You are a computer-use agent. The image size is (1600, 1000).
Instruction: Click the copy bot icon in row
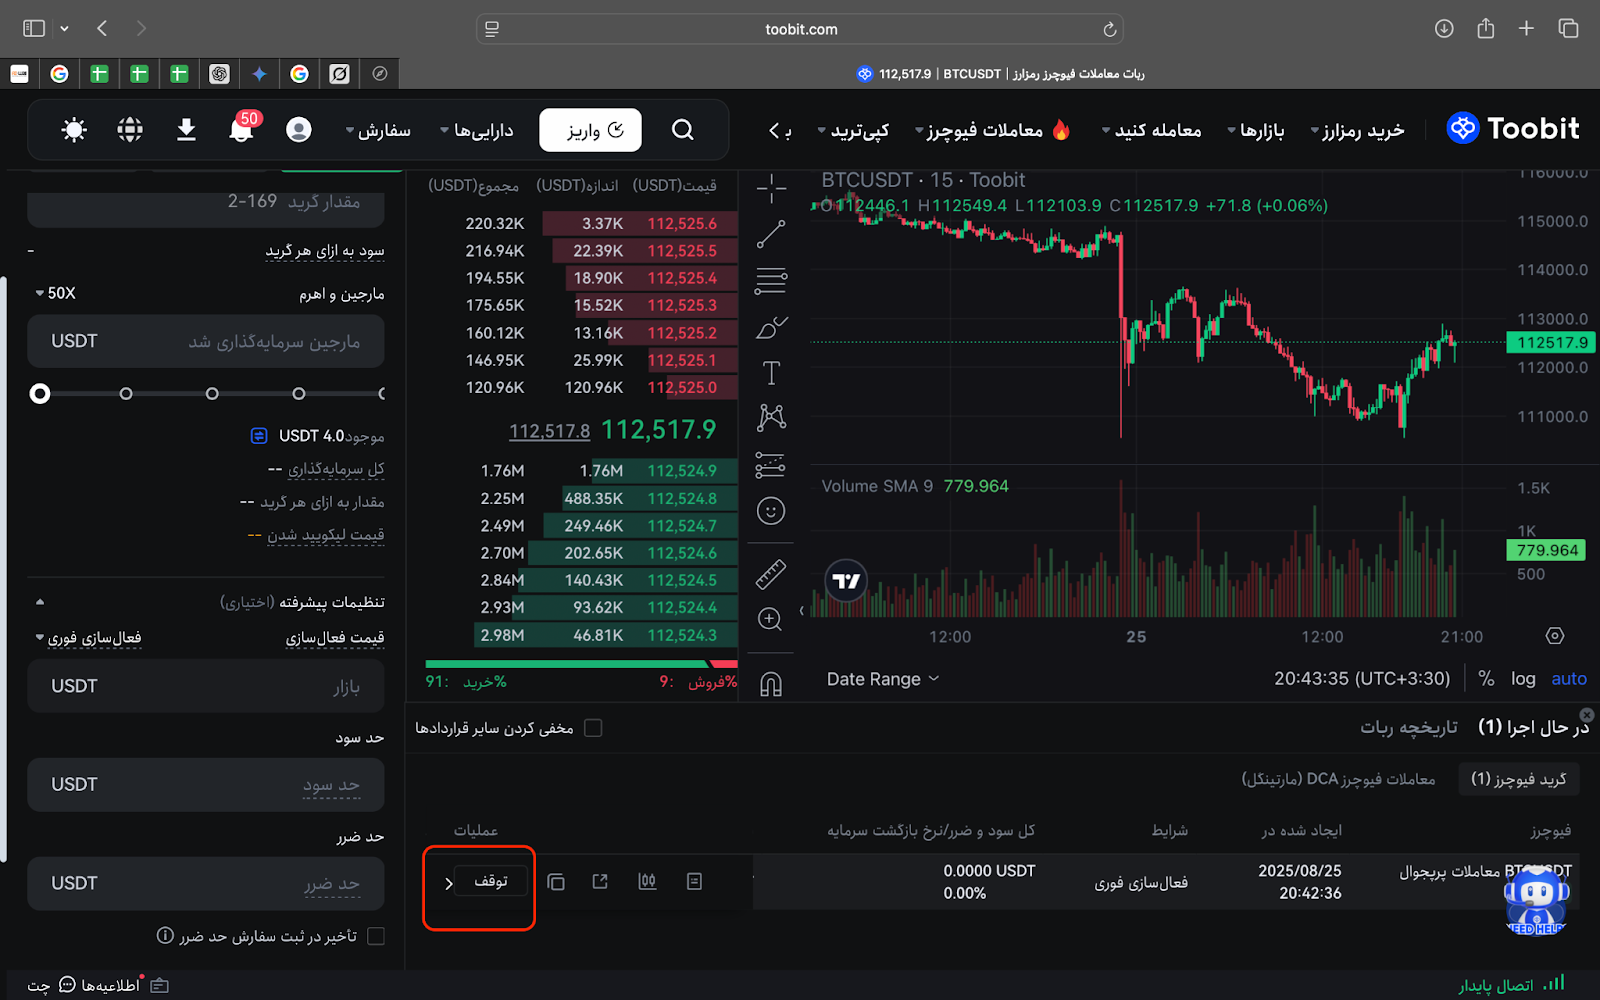556,882
